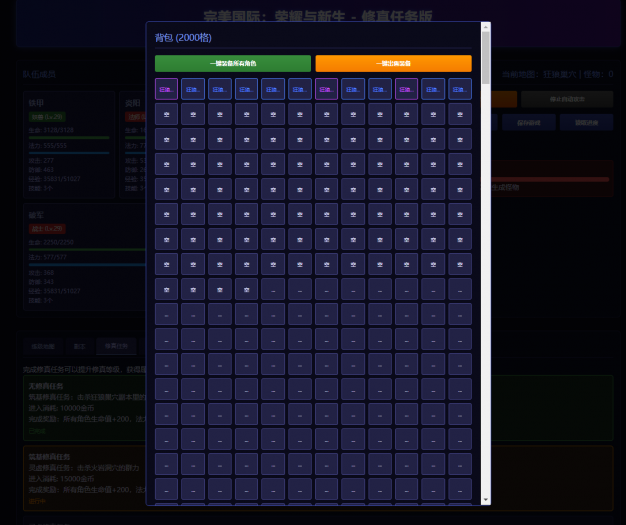
Task: Select the seventh purple-bordered item in top row
Action: (x=326, y=89)
